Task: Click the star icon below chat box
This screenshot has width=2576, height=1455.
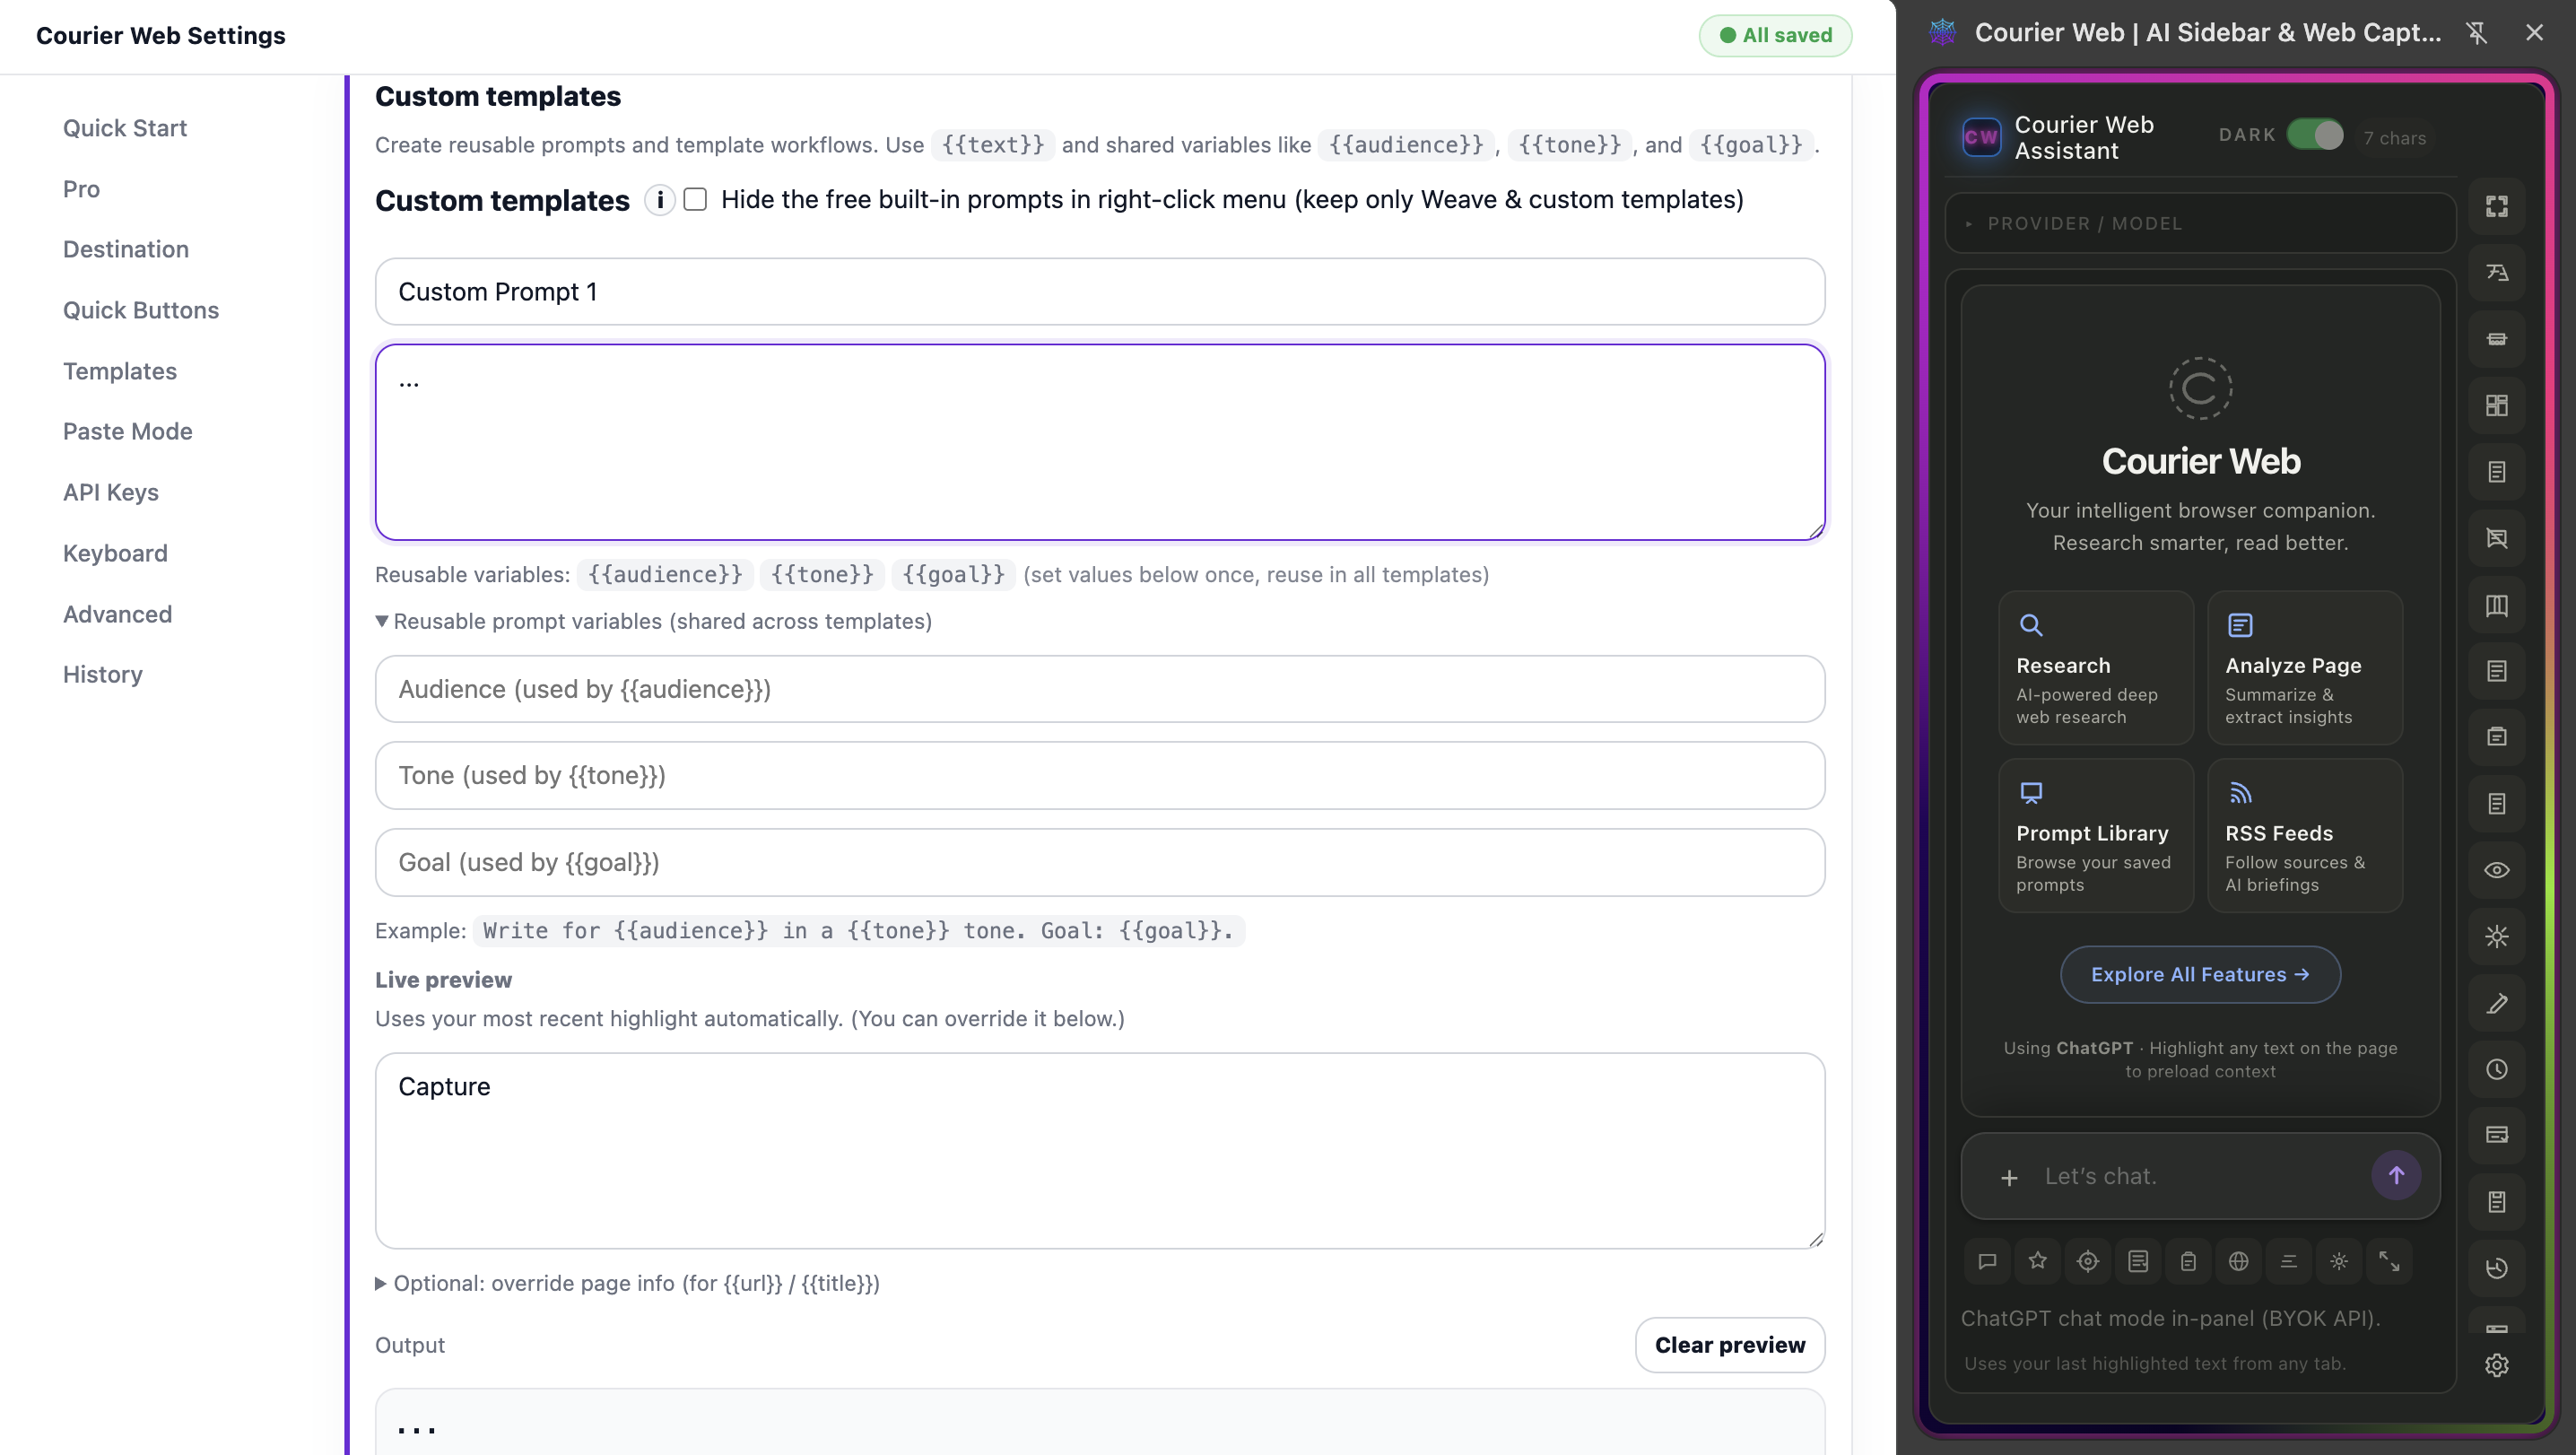Action: [x=2037, y=1261]
